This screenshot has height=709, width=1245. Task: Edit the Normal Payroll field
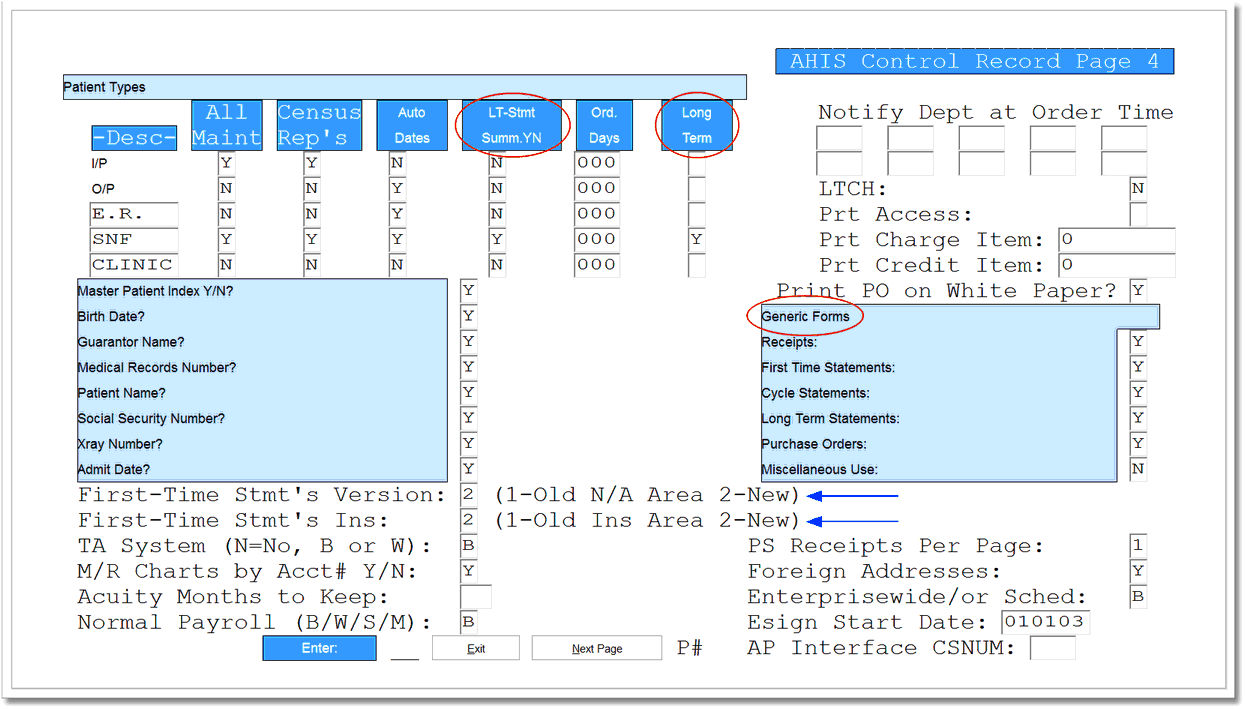tap(468, 622)
